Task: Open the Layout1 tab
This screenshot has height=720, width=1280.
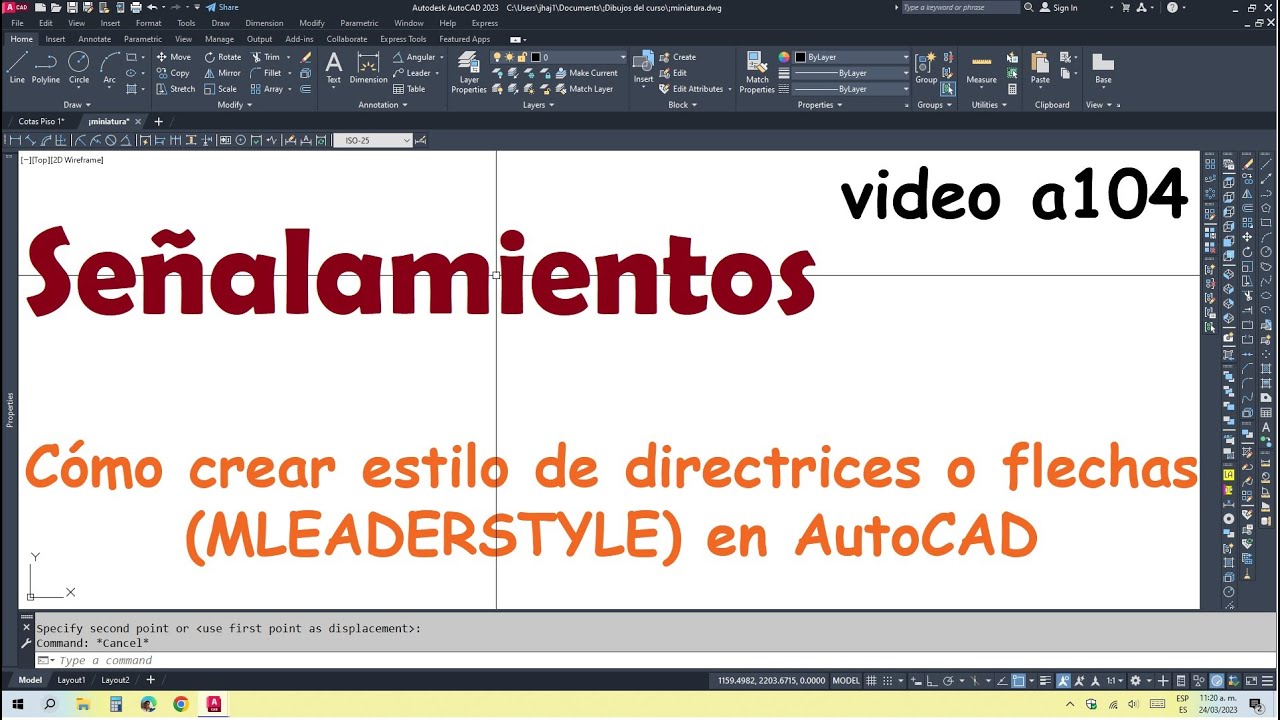Action: pos(71,680)
